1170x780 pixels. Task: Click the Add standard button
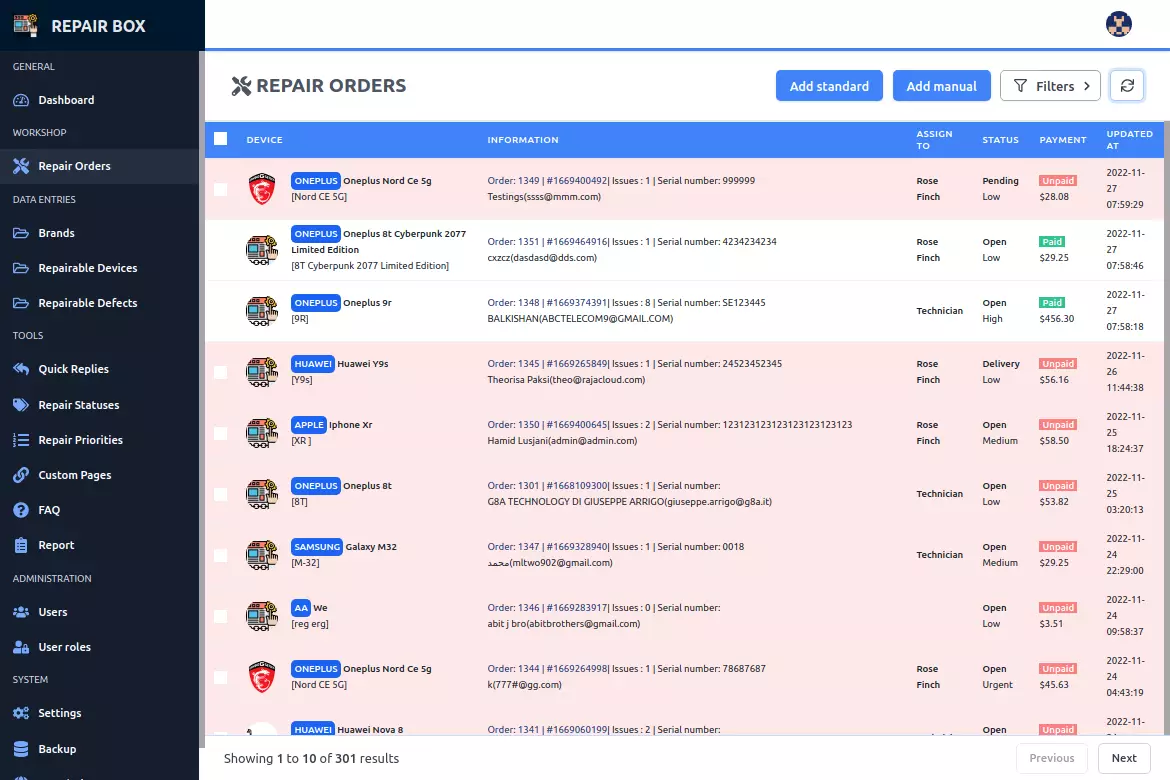coord(829,86)
